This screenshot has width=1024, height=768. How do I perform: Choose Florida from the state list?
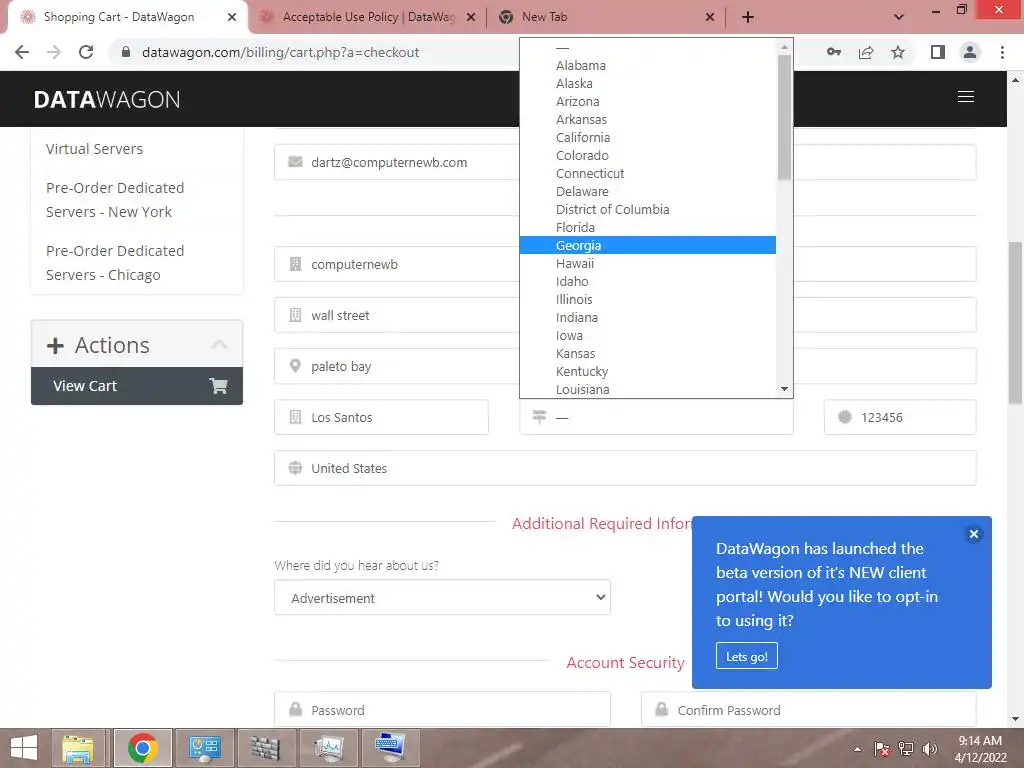647,227
